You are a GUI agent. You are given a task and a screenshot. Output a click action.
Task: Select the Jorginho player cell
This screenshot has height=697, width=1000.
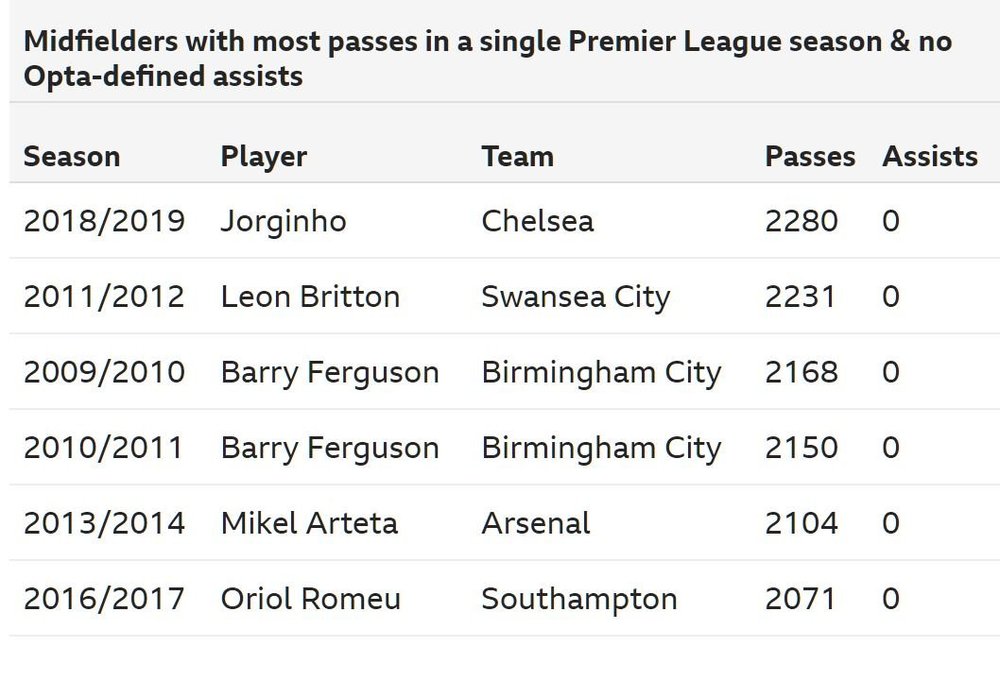pyautogui.click(x=284, y=223)
